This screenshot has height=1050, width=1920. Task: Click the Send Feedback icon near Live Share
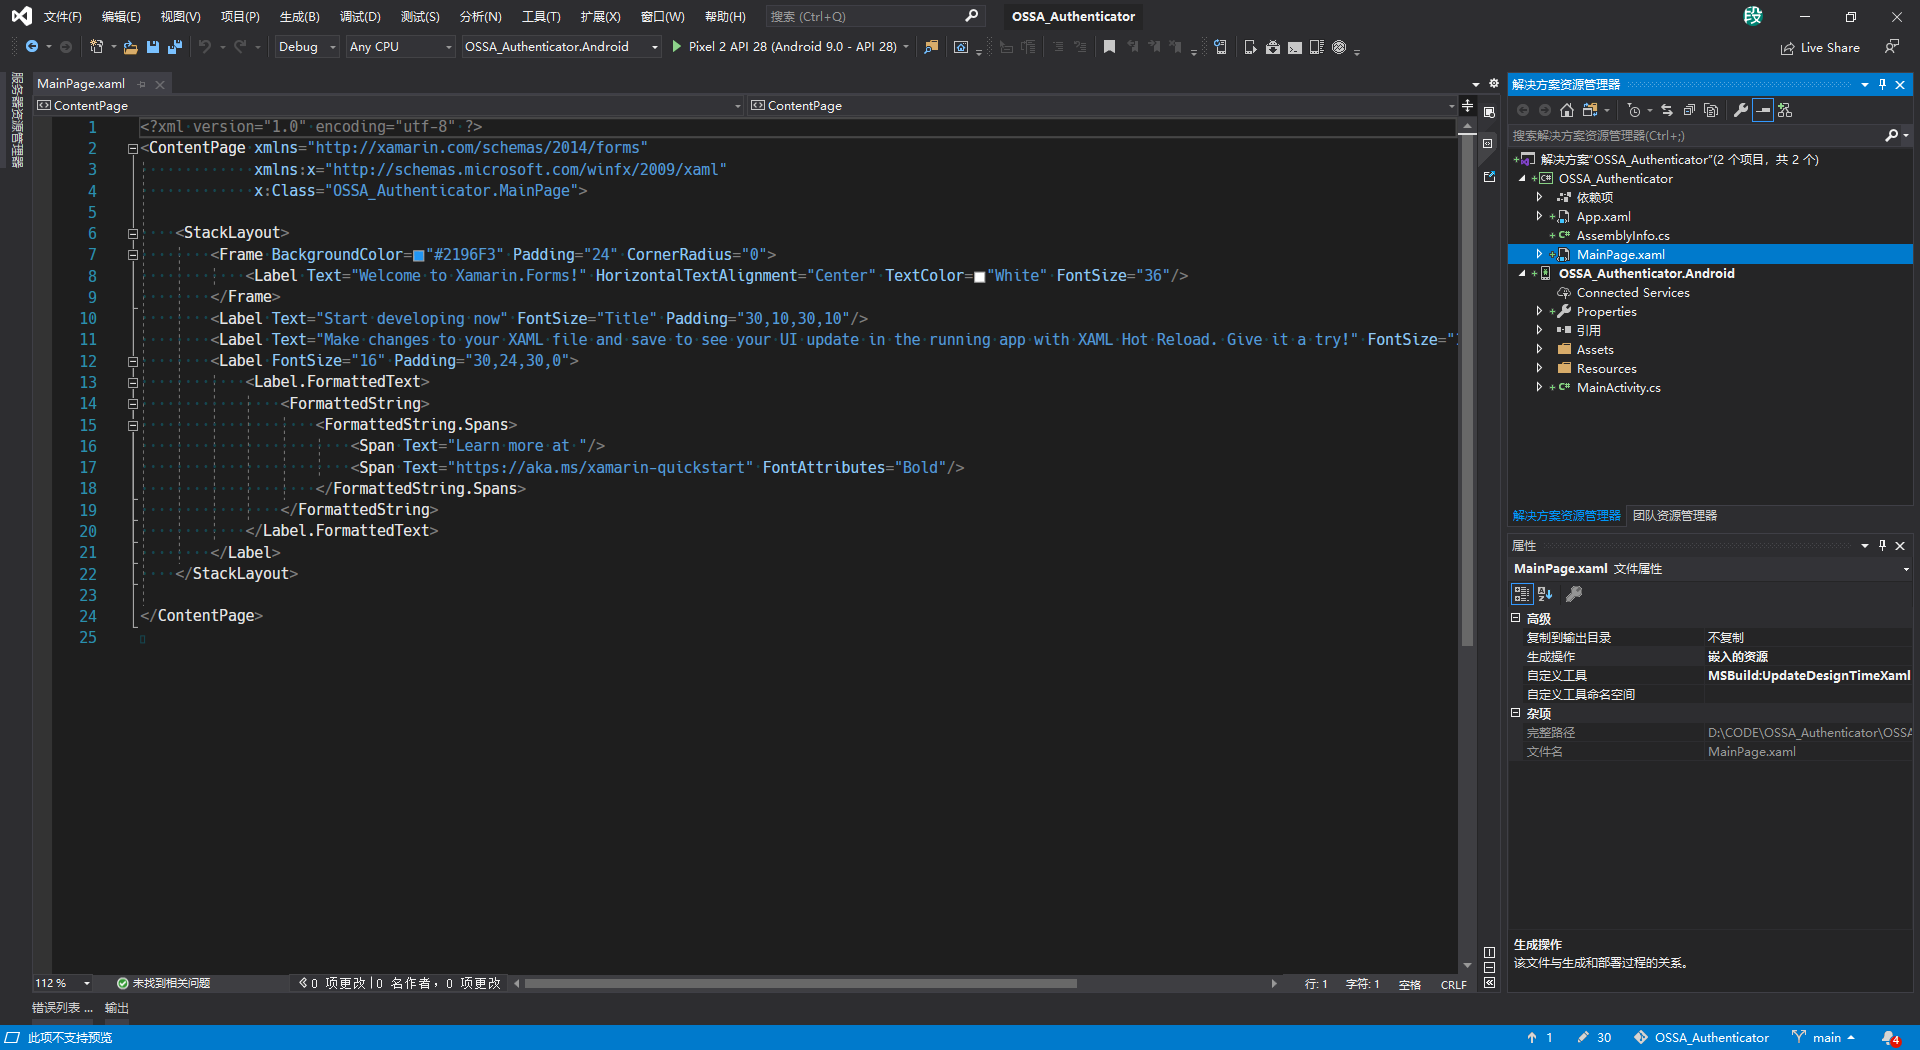pos(1892,47)
